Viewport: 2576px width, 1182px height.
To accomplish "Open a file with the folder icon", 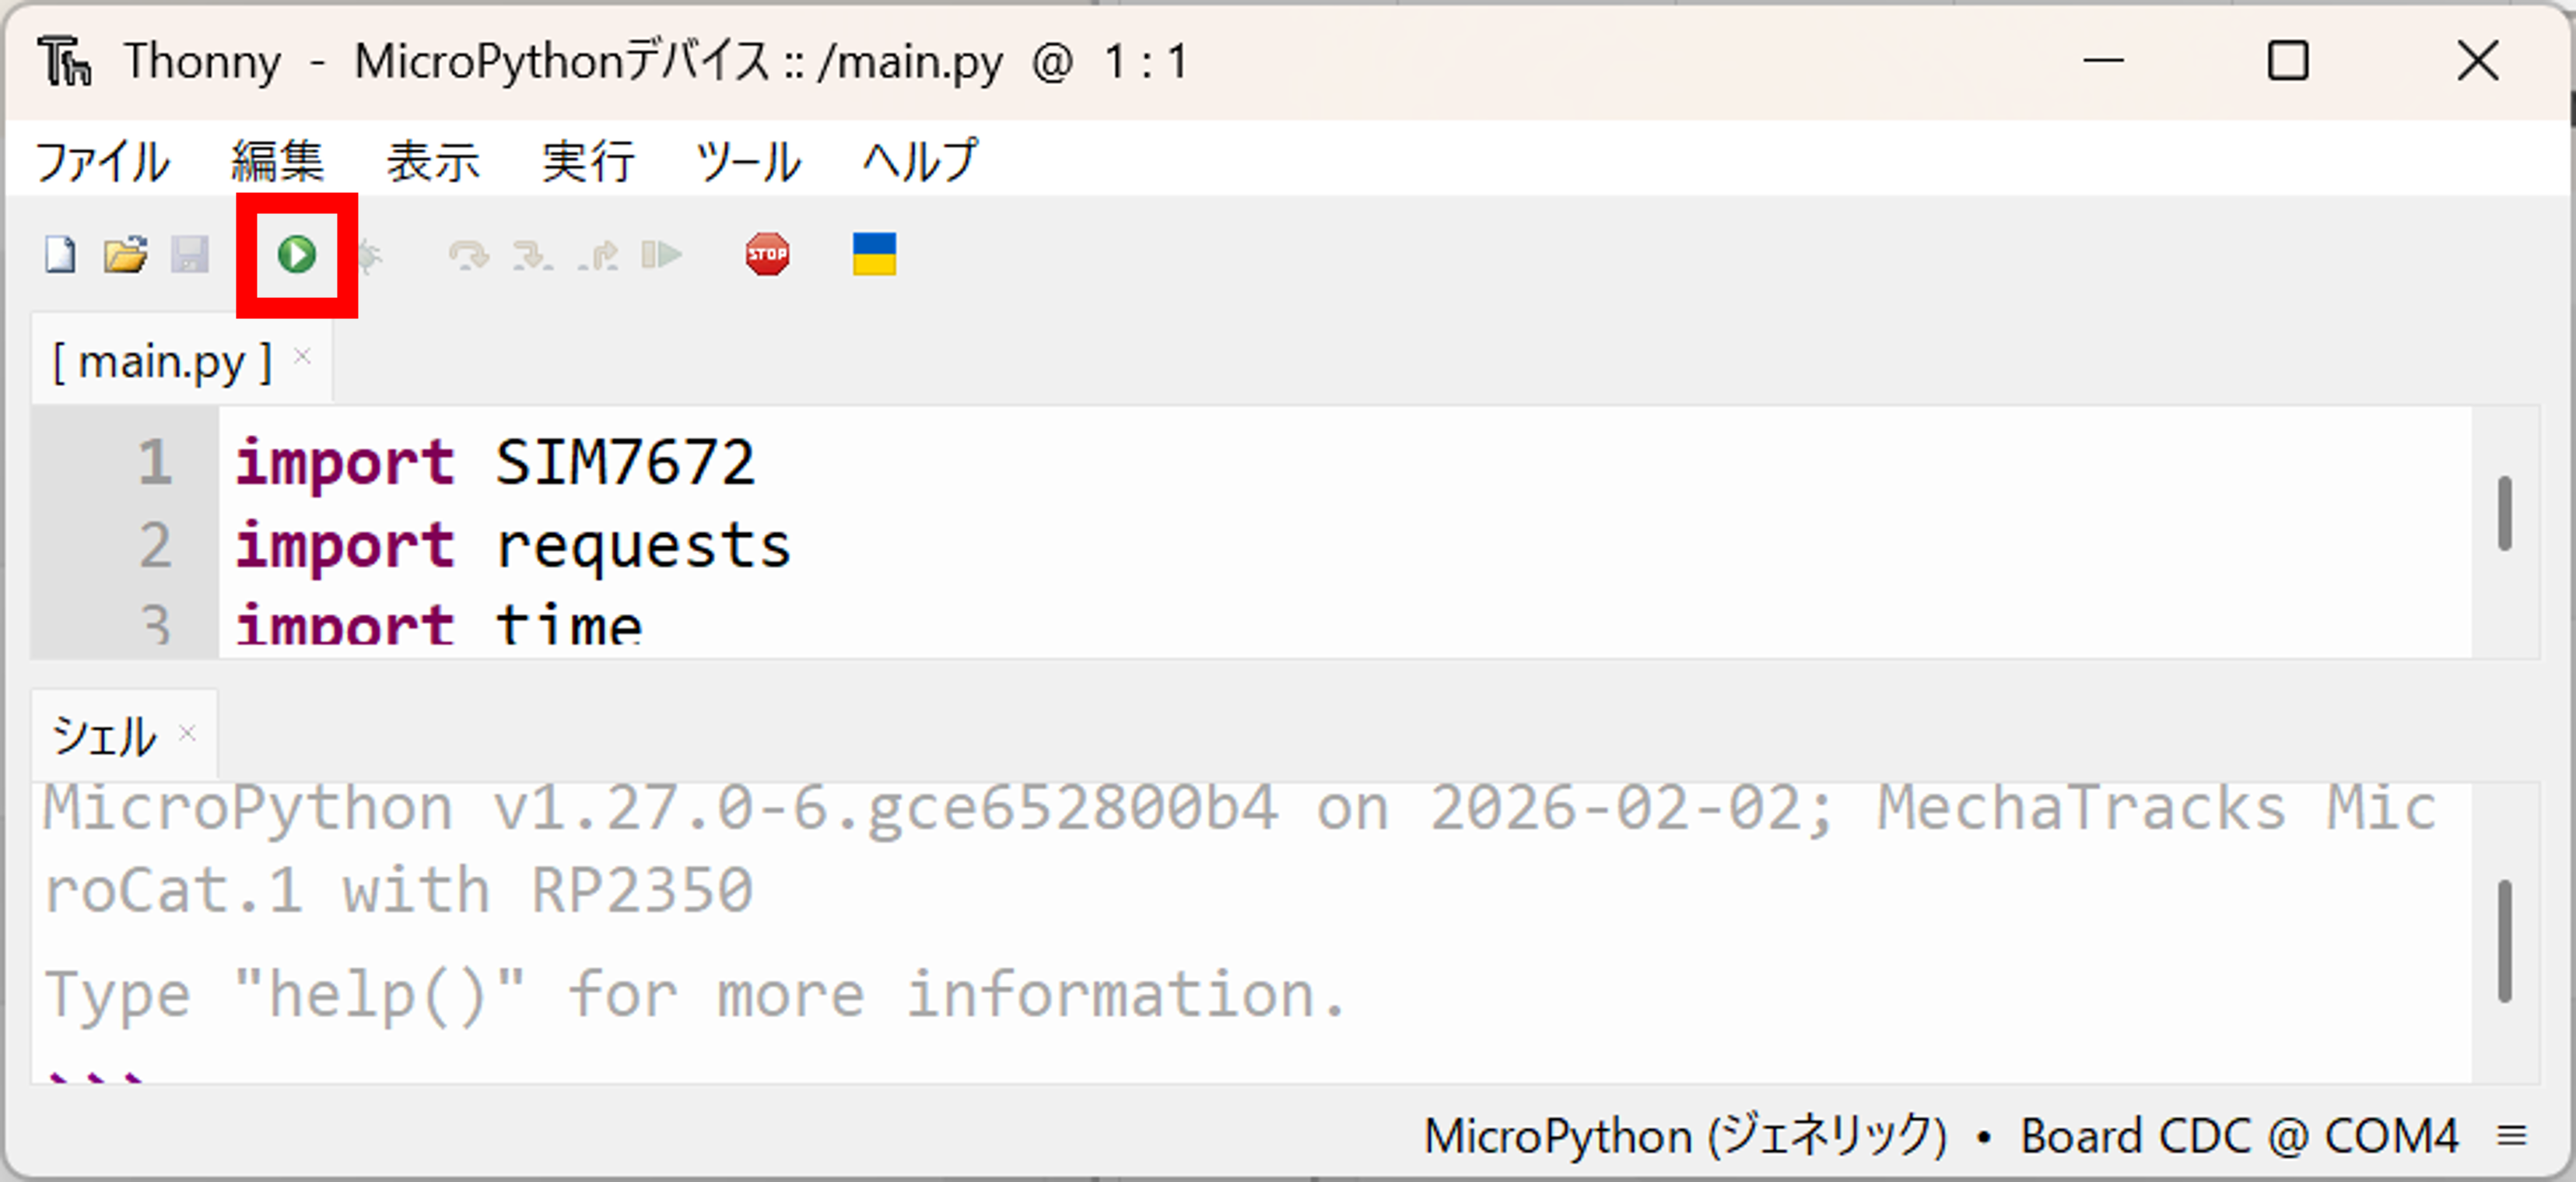I will pyautogui.click(x=125, y=255).
